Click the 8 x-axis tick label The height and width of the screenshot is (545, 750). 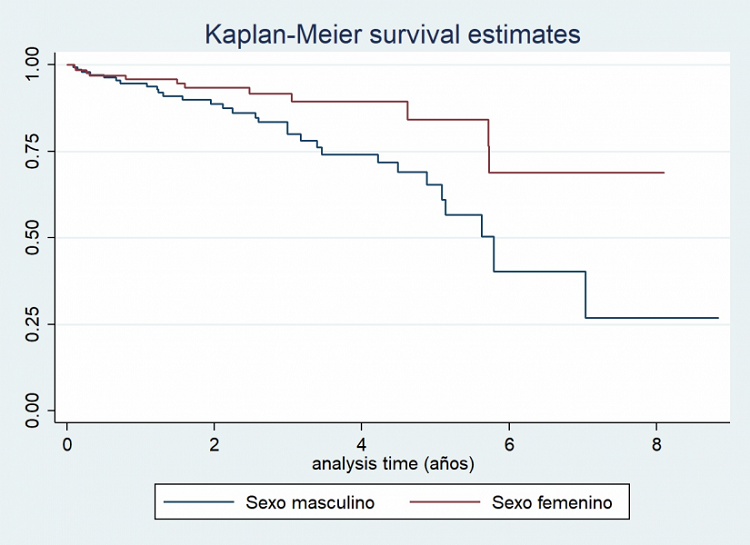656,444
